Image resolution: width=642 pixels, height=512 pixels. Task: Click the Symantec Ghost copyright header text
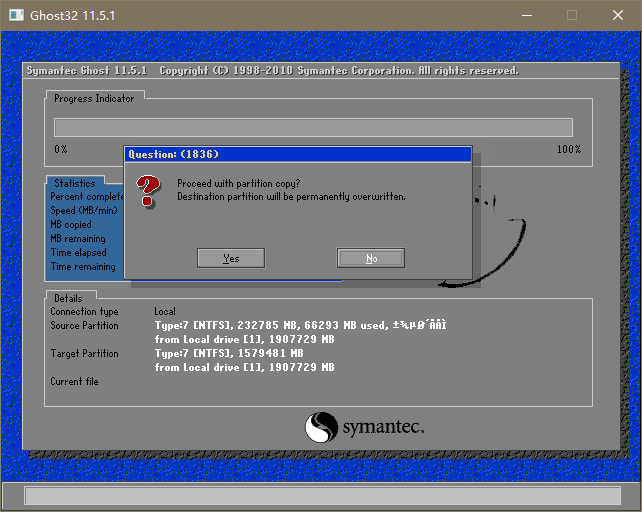point(272,71)
